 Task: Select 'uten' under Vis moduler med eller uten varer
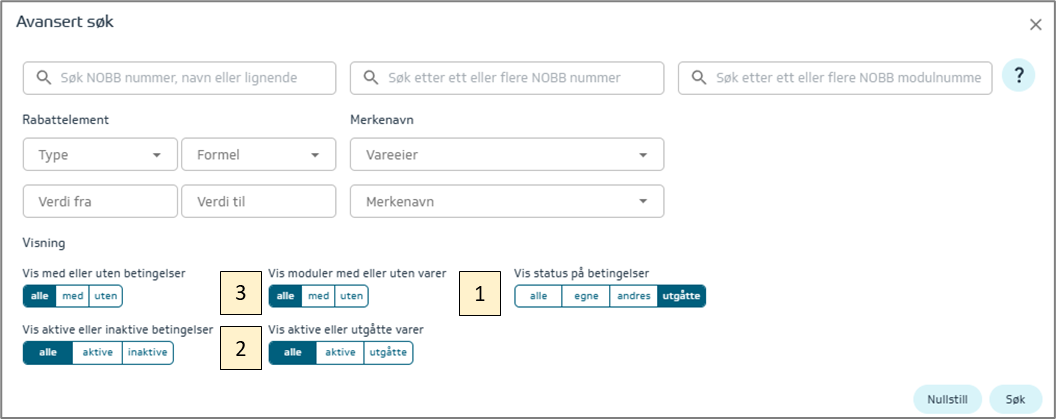[351, 296]
